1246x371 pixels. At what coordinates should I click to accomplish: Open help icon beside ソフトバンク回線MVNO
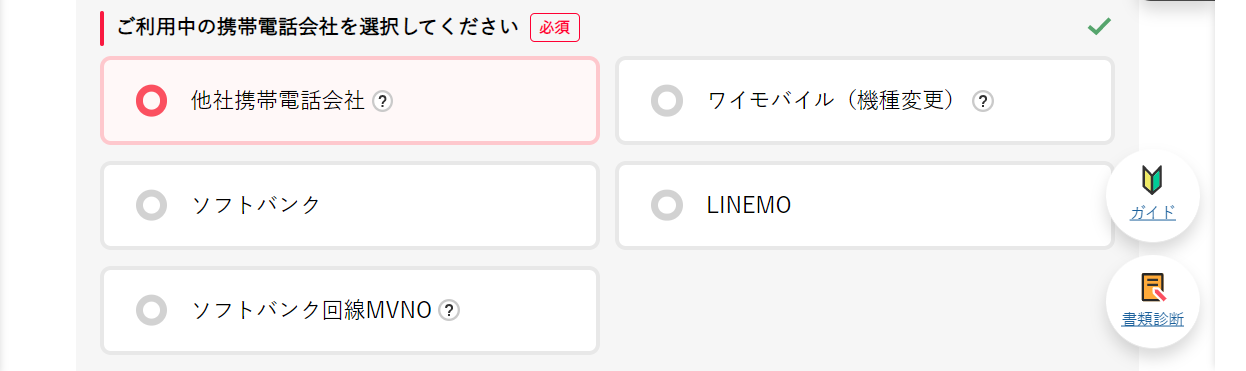click(x=449, y=310)
